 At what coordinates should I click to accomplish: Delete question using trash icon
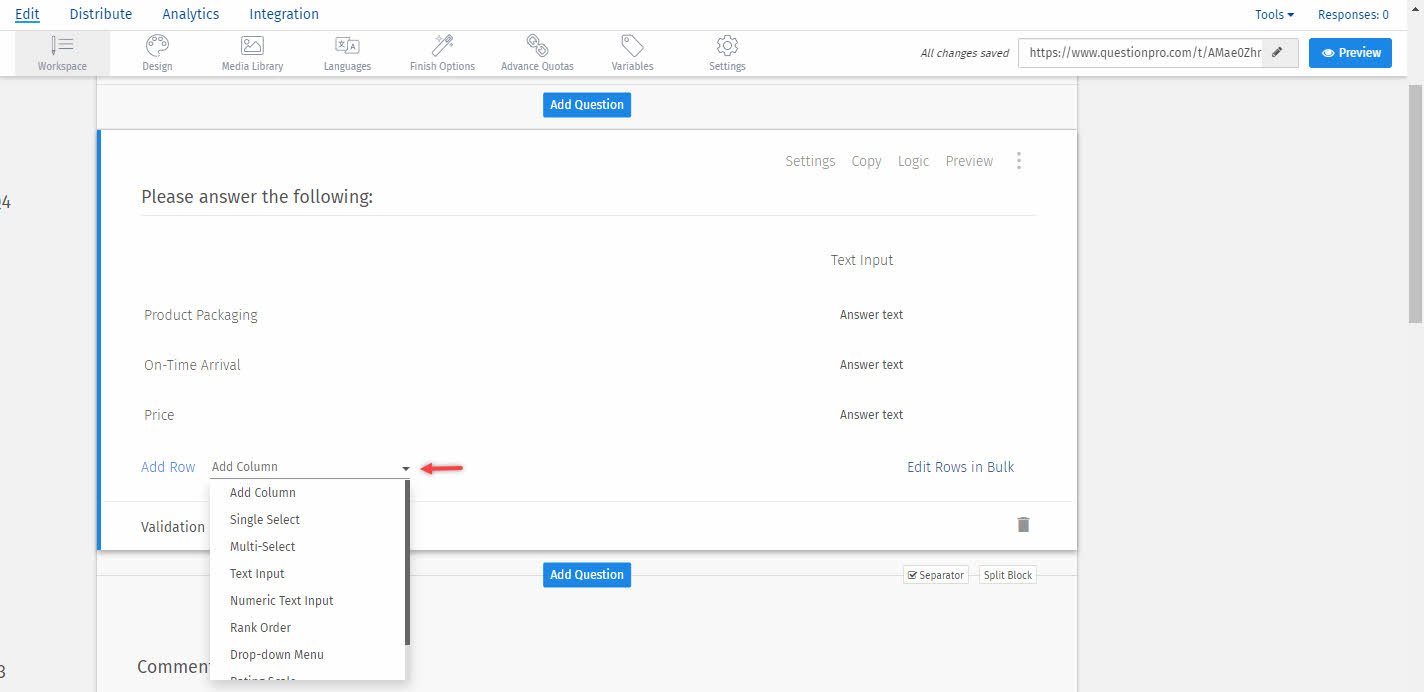click(1023, 525)
